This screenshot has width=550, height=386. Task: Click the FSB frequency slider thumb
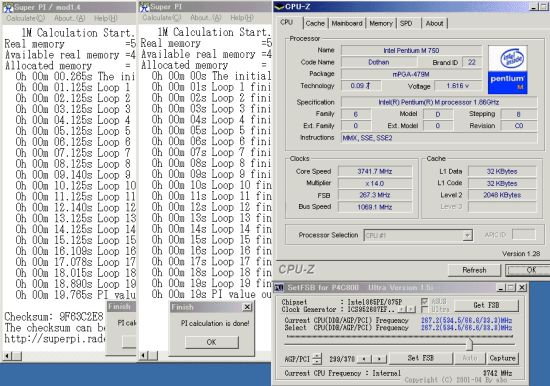point(469,344)
